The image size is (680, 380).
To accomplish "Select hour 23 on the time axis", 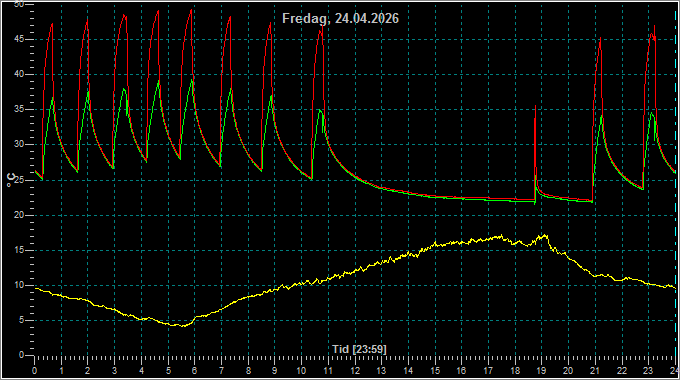I will click(x=648, y=371).
